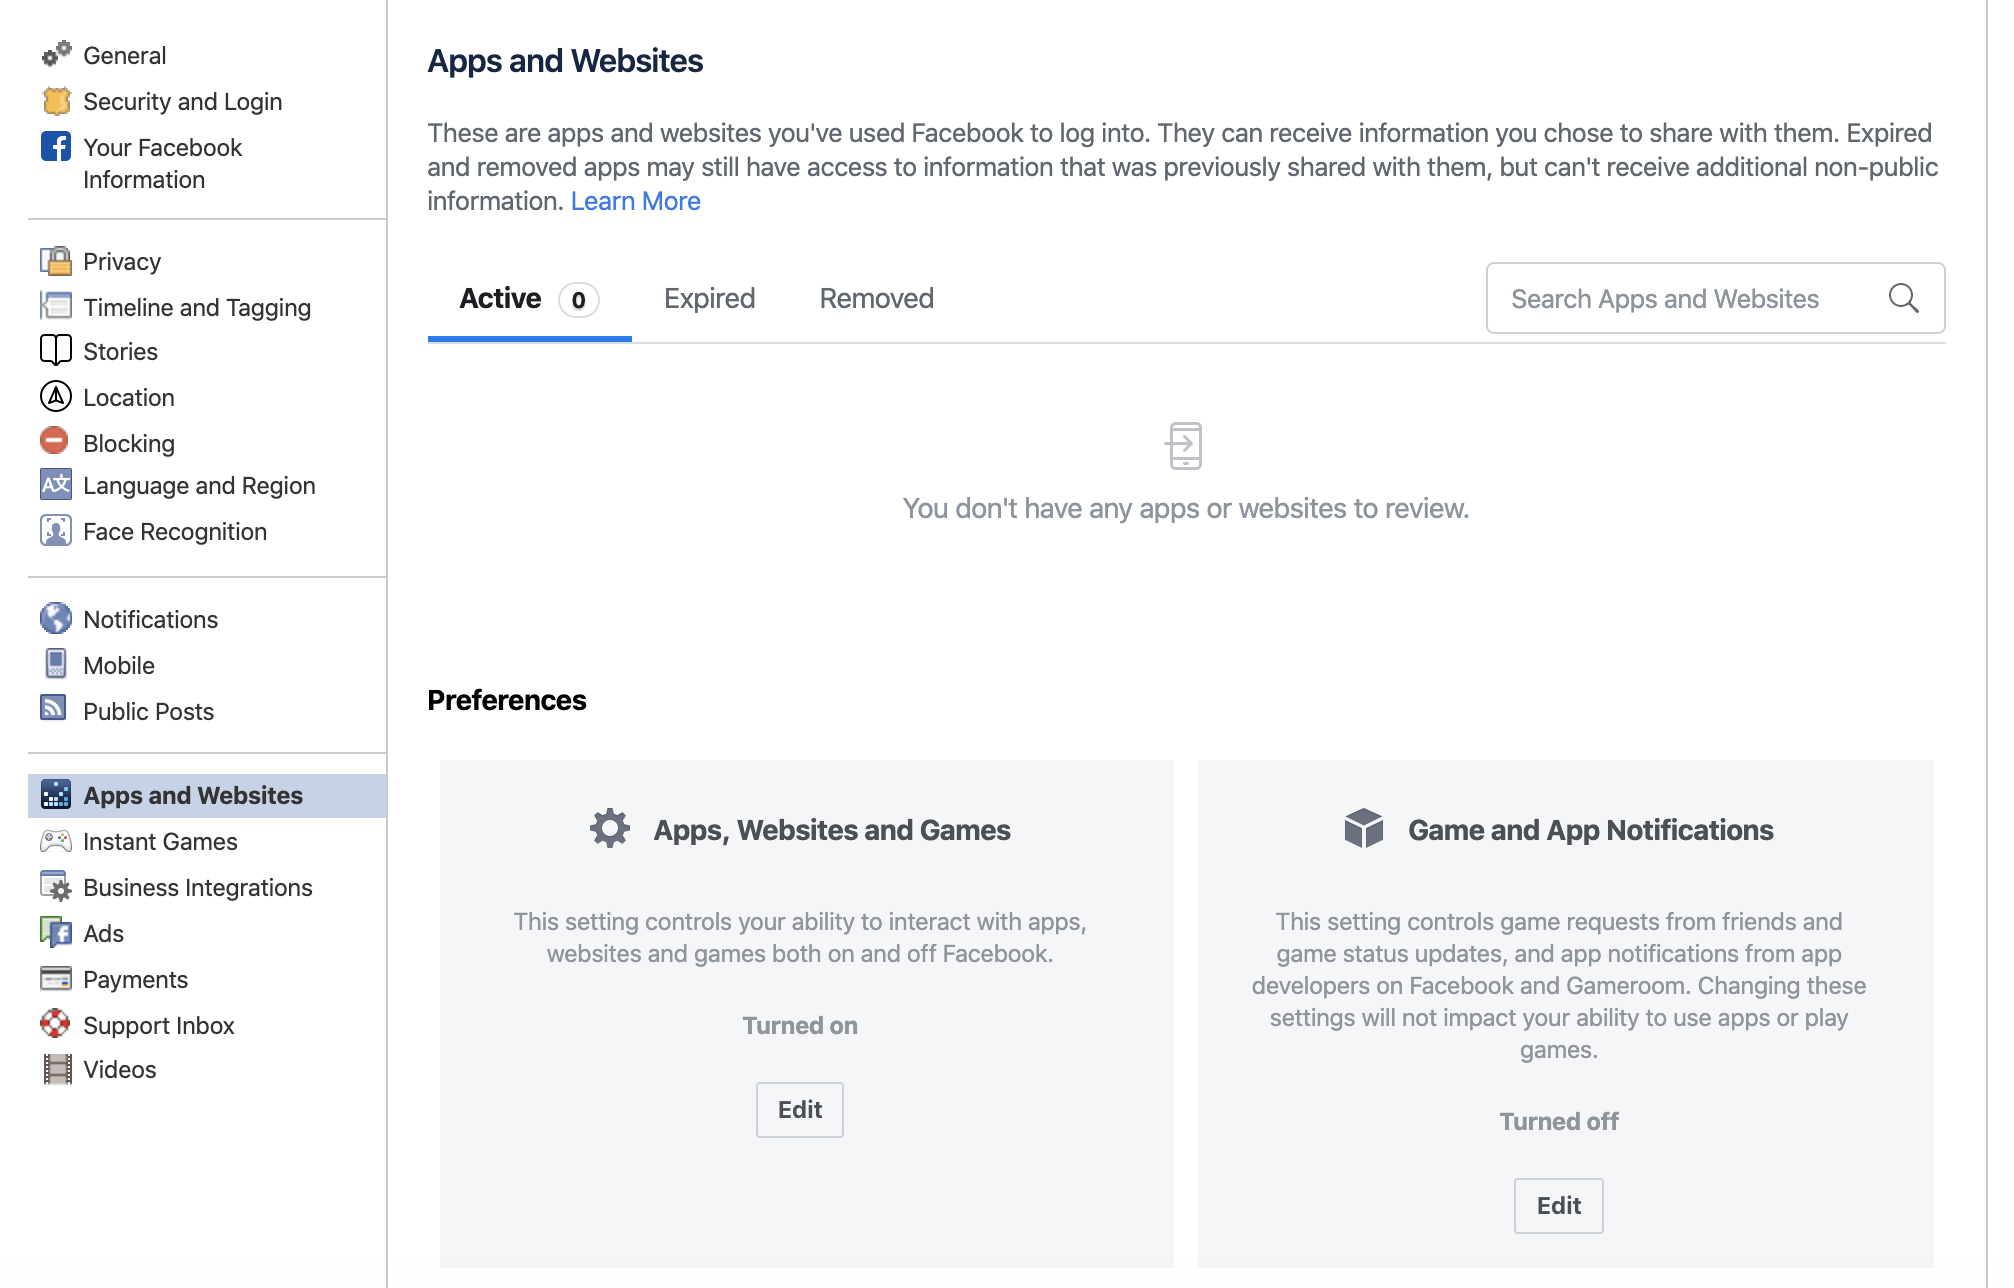
Task: Edit Apps, Websites and Games setting
Action: pyautogui.click(x=799, y=1109)
